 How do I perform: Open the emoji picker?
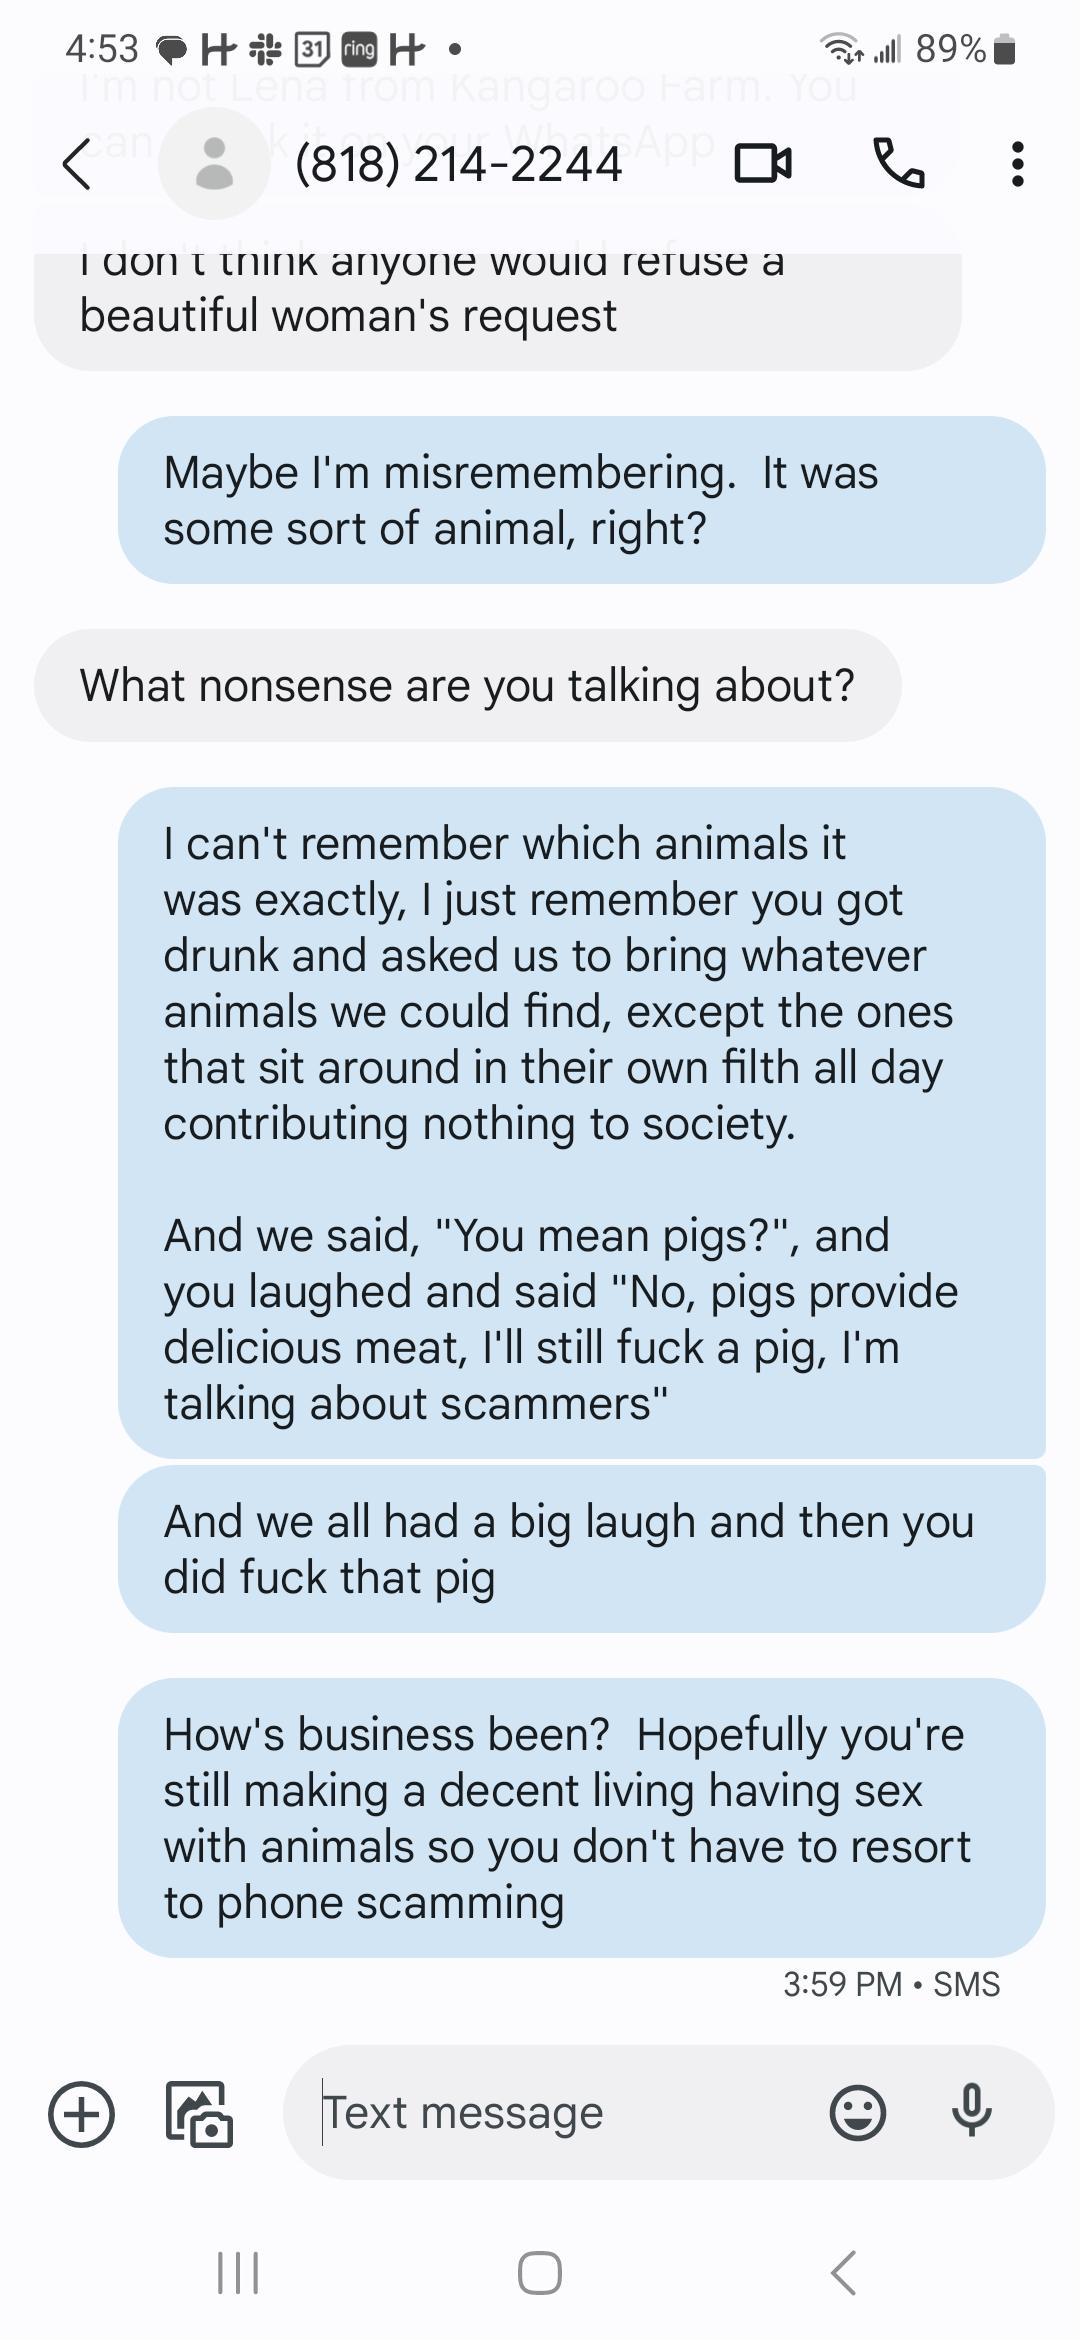857,2113
